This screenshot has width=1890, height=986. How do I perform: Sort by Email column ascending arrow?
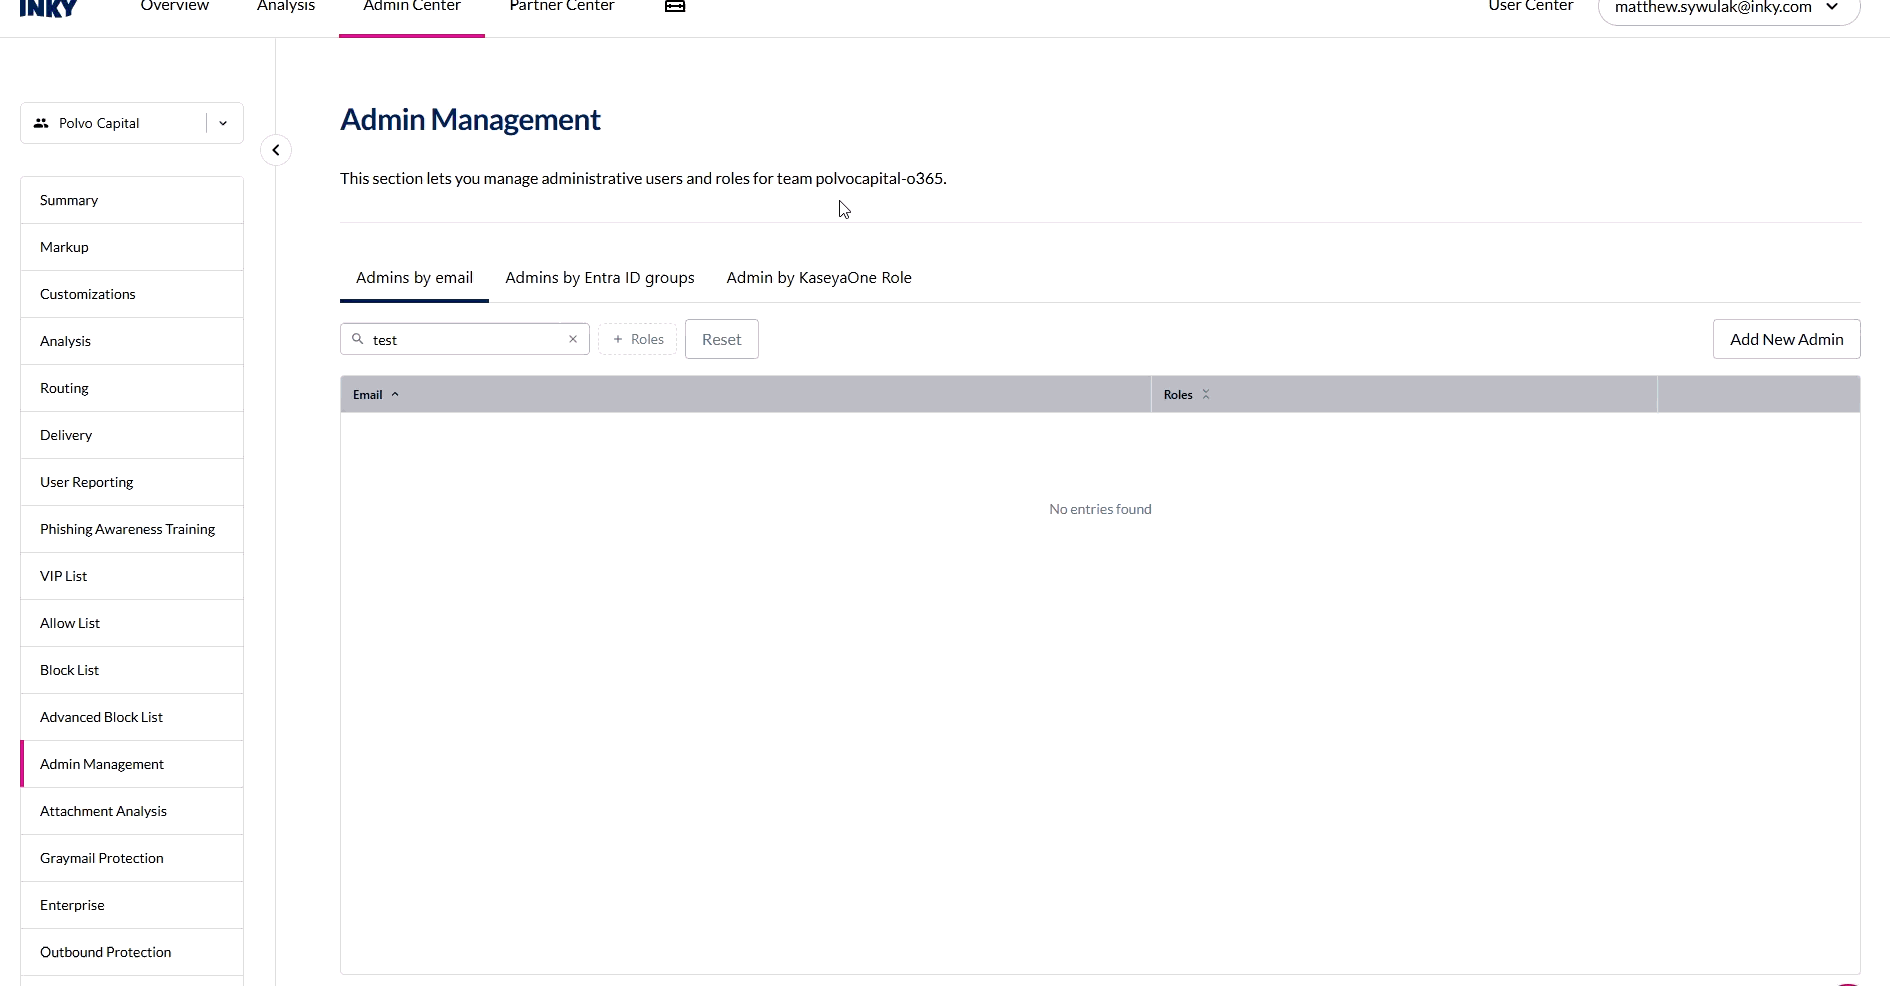(x=395, y=395)
